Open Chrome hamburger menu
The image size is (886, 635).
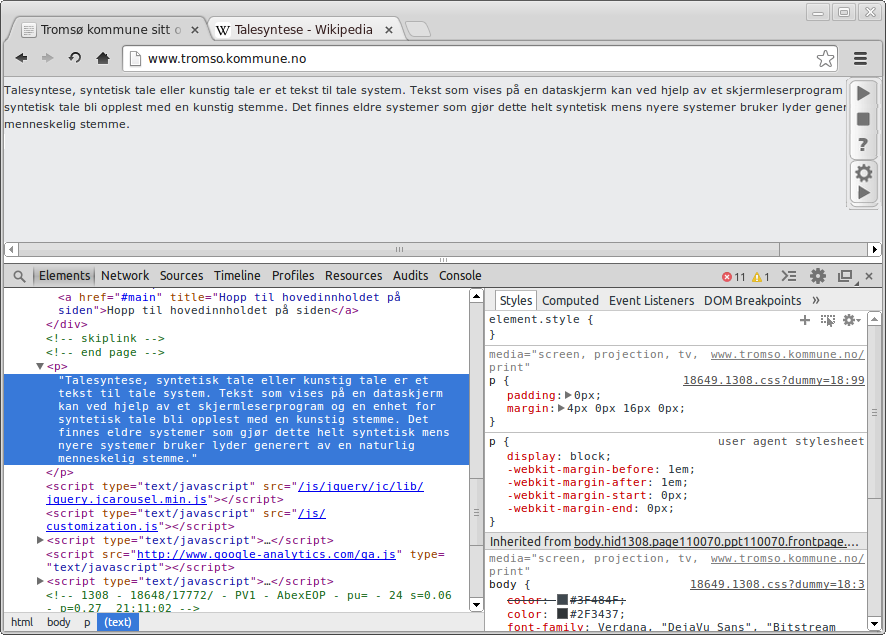(x=860, y=58)
